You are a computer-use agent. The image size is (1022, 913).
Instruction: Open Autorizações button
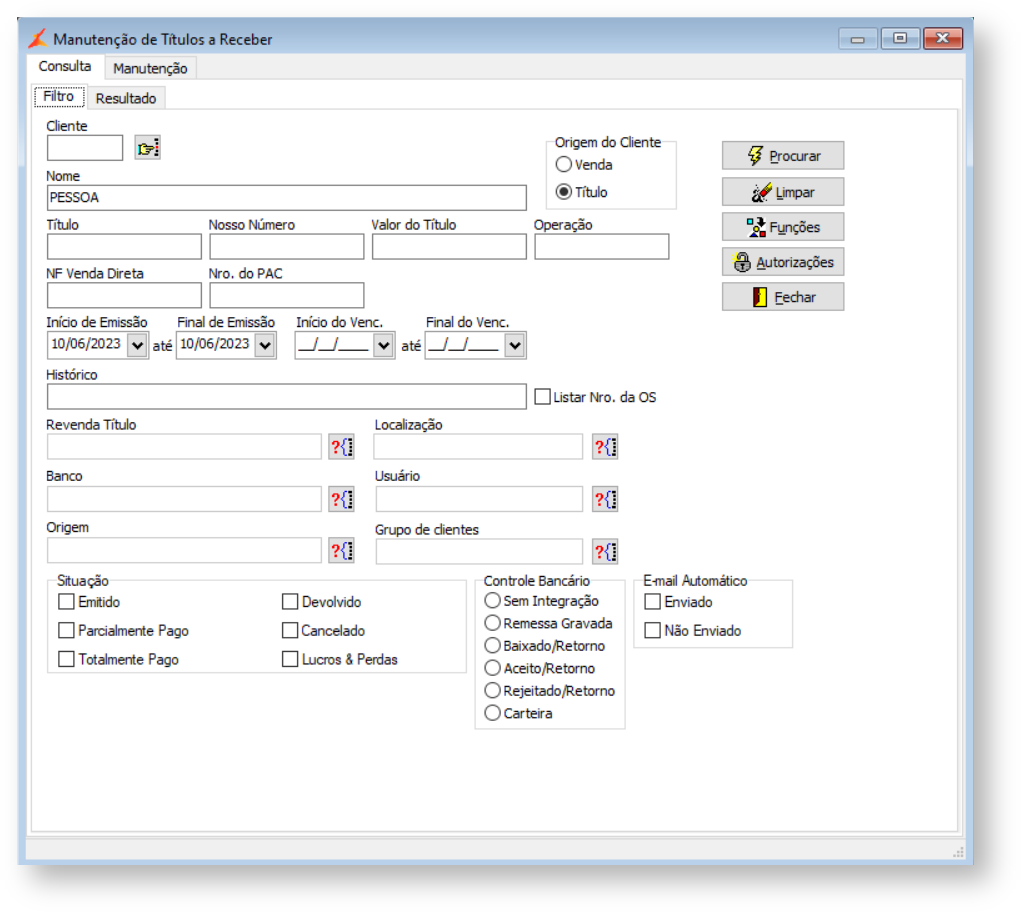(783, 262)
